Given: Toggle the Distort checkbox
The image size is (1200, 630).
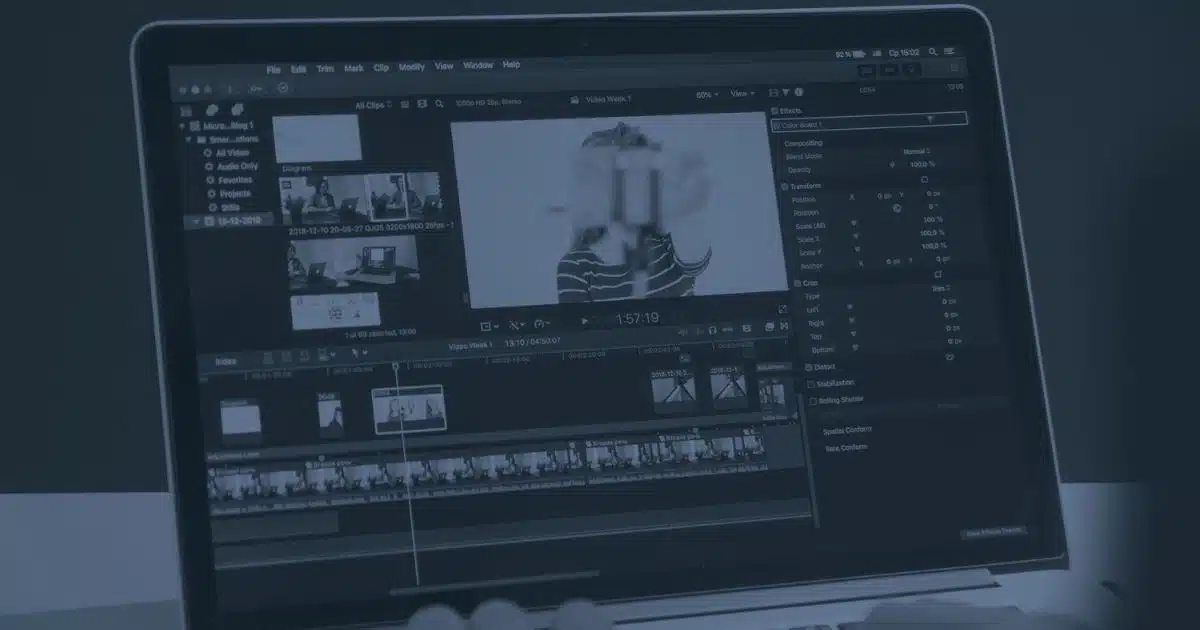Looking at the screenshot, I should click(807, 368).
